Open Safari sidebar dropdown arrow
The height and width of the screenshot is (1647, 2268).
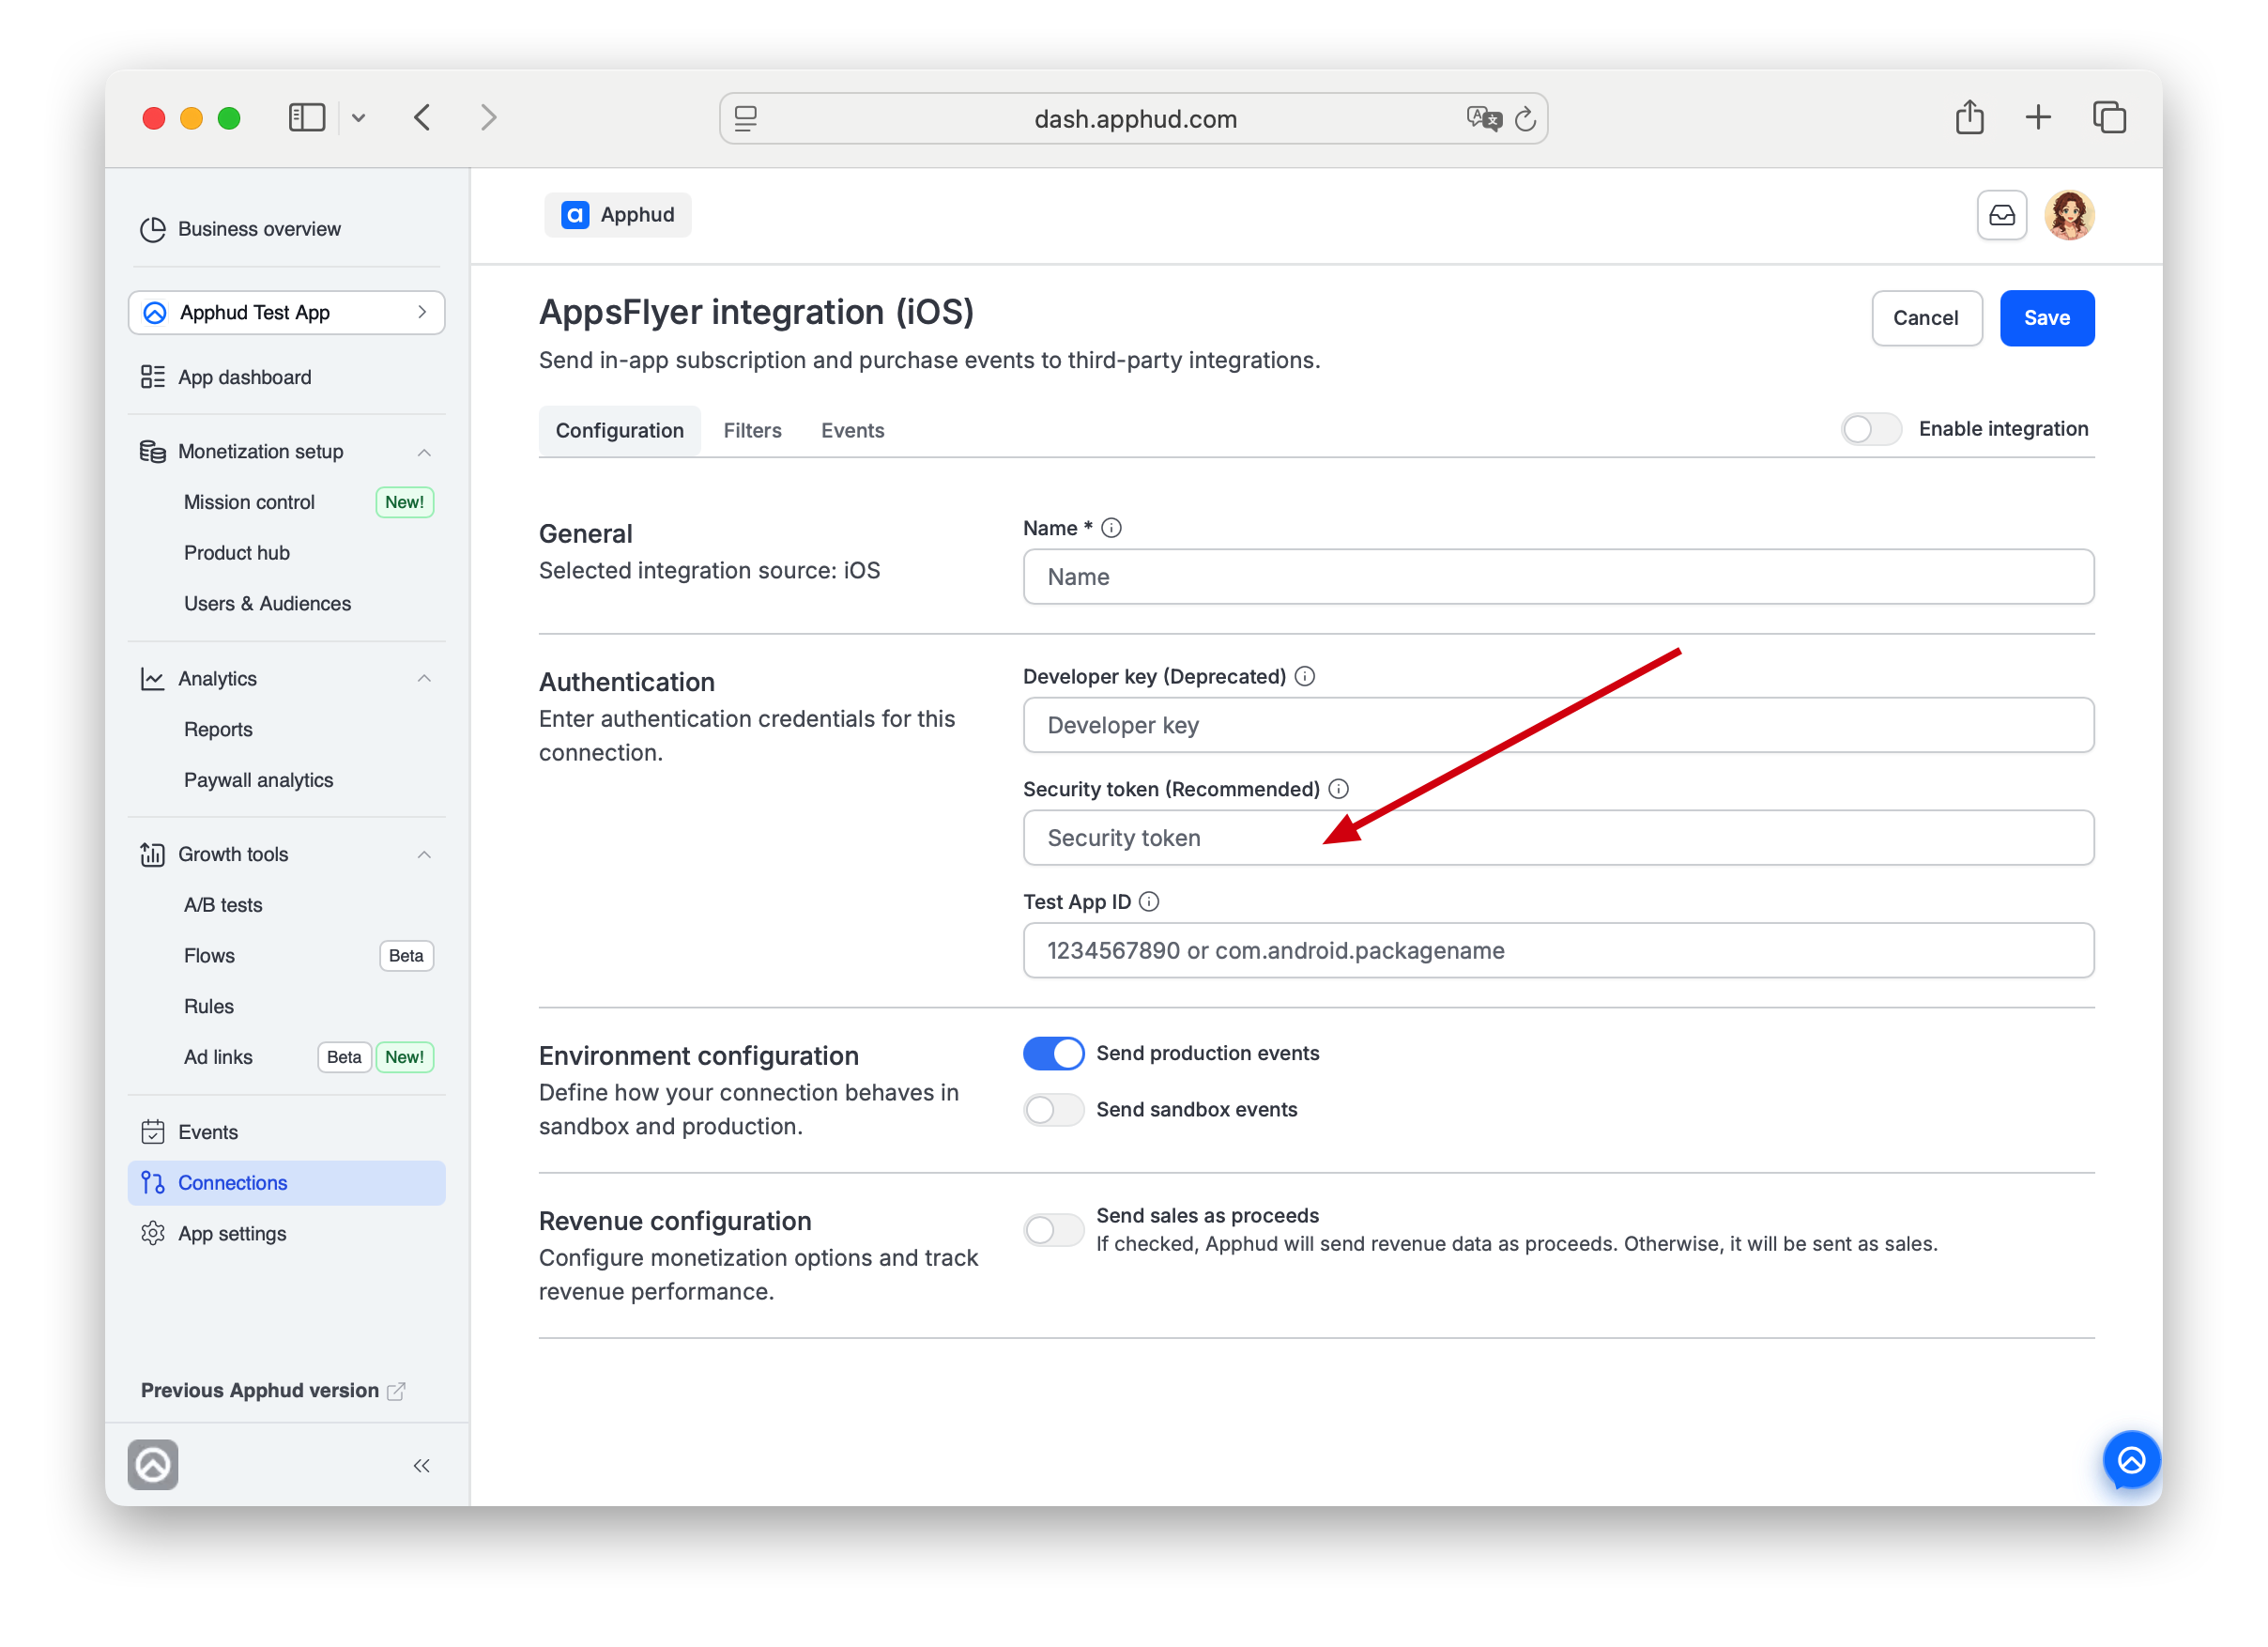point(358,118)
